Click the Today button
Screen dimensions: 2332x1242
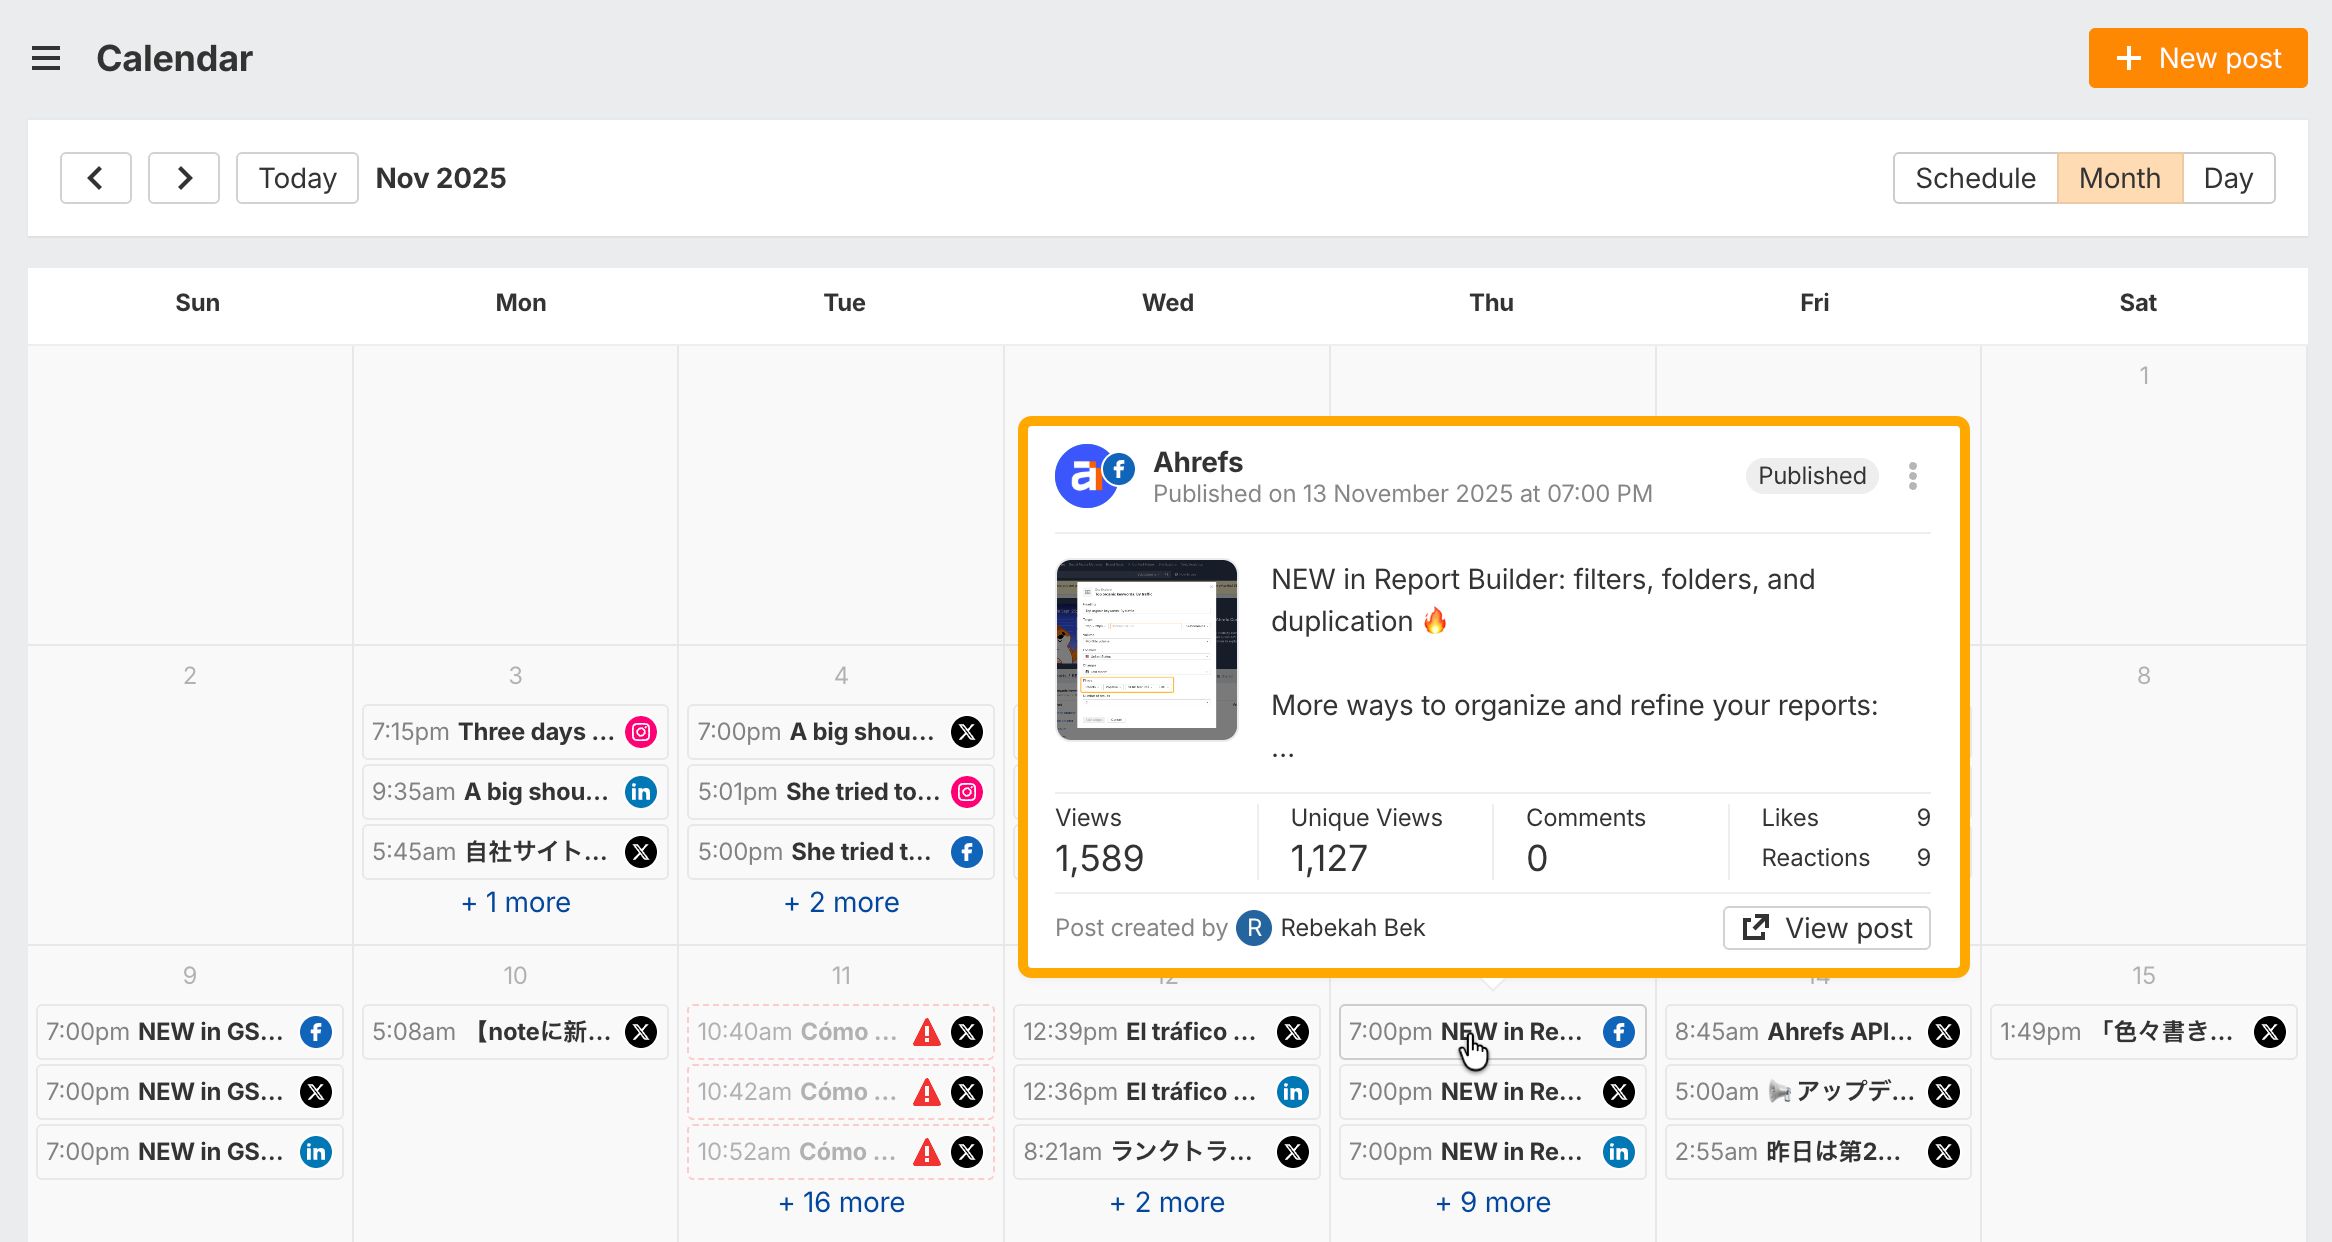[x=296, y=177]
